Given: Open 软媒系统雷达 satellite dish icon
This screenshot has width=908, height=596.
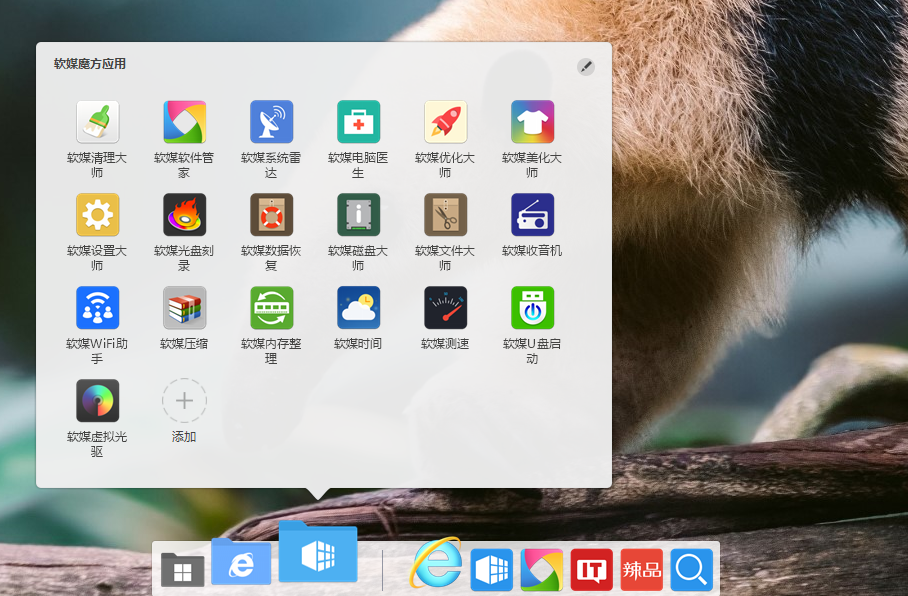Looking at the screenshot, I should click(x=271, y=122).
